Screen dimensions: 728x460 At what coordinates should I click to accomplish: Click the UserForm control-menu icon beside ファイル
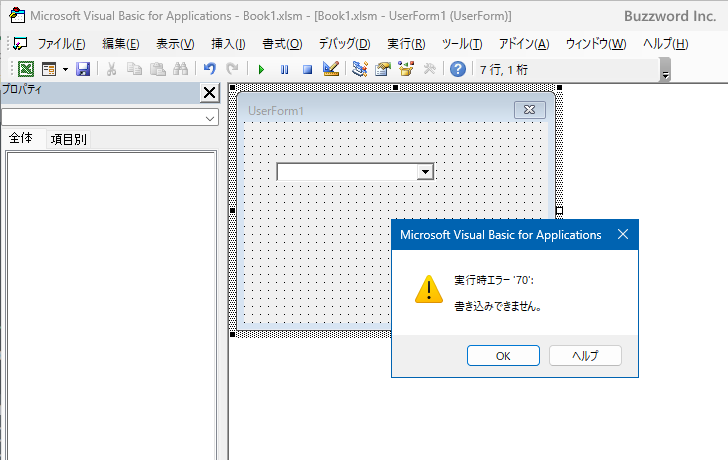(20, 44)
